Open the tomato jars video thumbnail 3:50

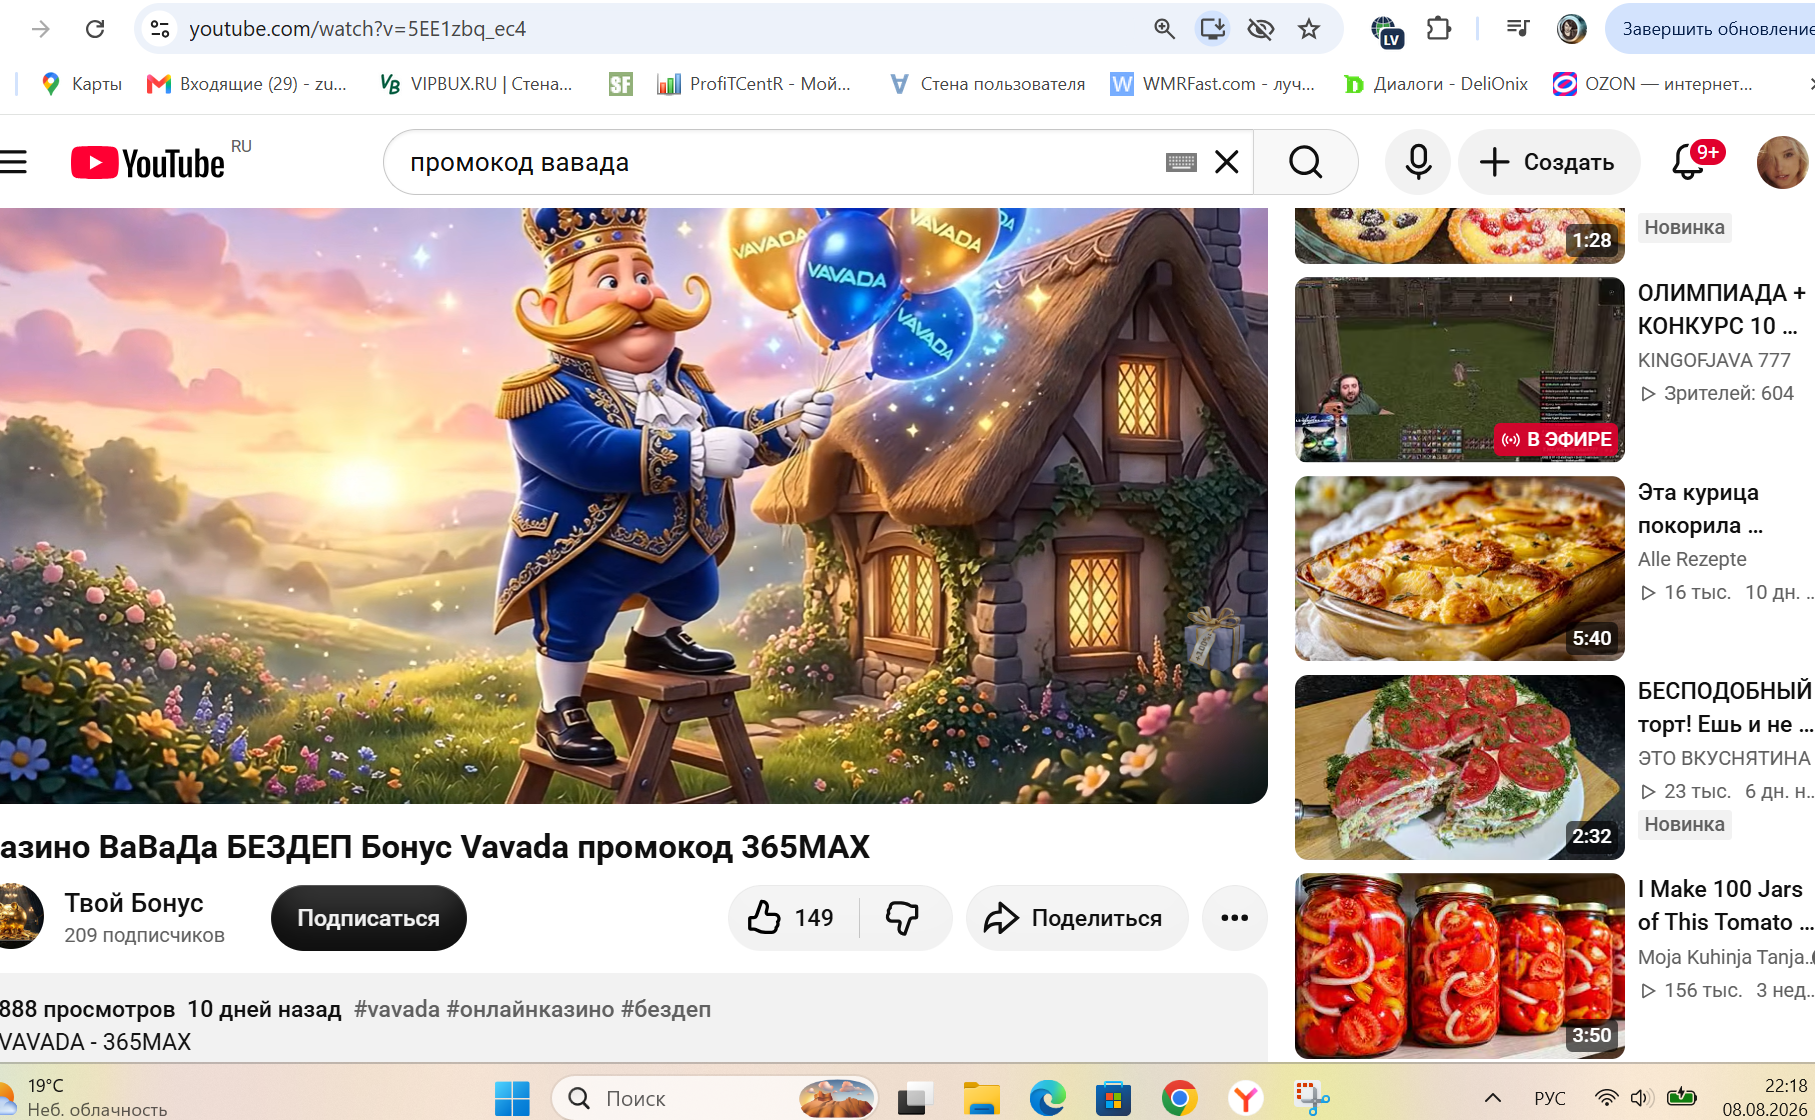[1459, 966]
